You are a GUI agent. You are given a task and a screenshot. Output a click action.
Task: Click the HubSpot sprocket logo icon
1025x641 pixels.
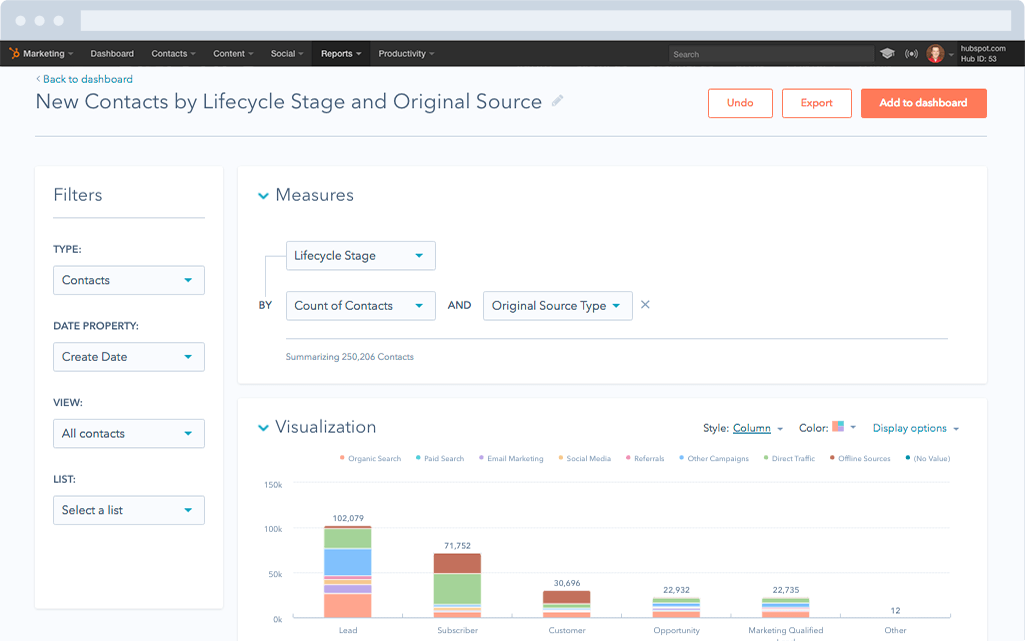(14, 54)
